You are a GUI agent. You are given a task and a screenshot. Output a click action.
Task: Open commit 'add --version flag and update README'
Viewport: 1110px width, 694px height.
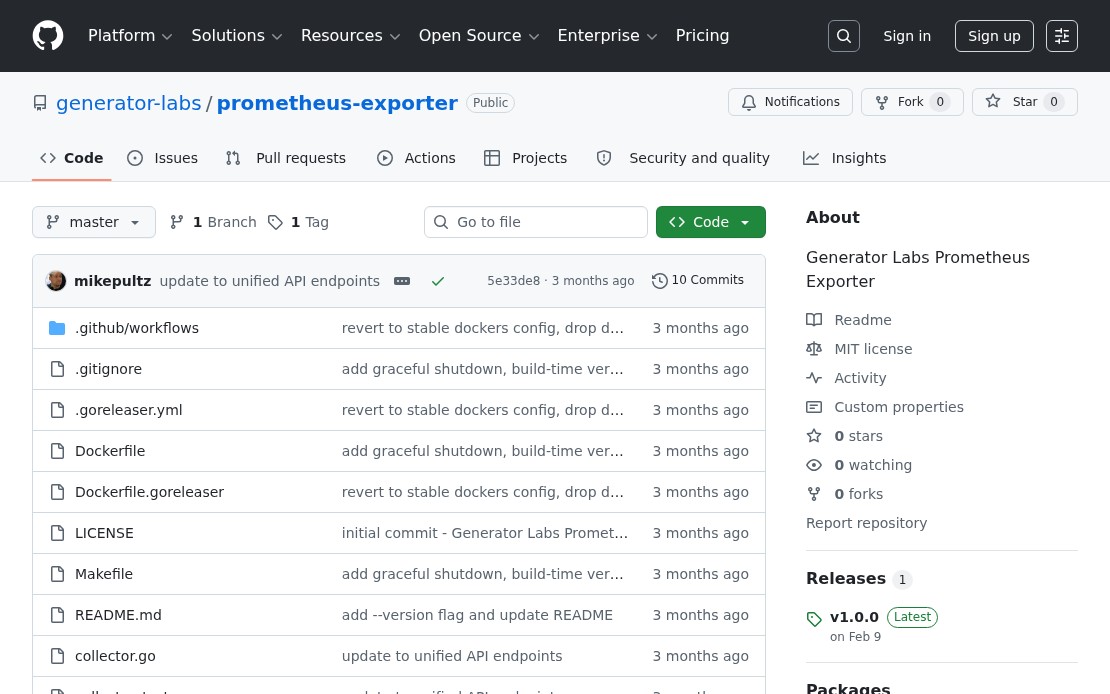coord(477,615)
